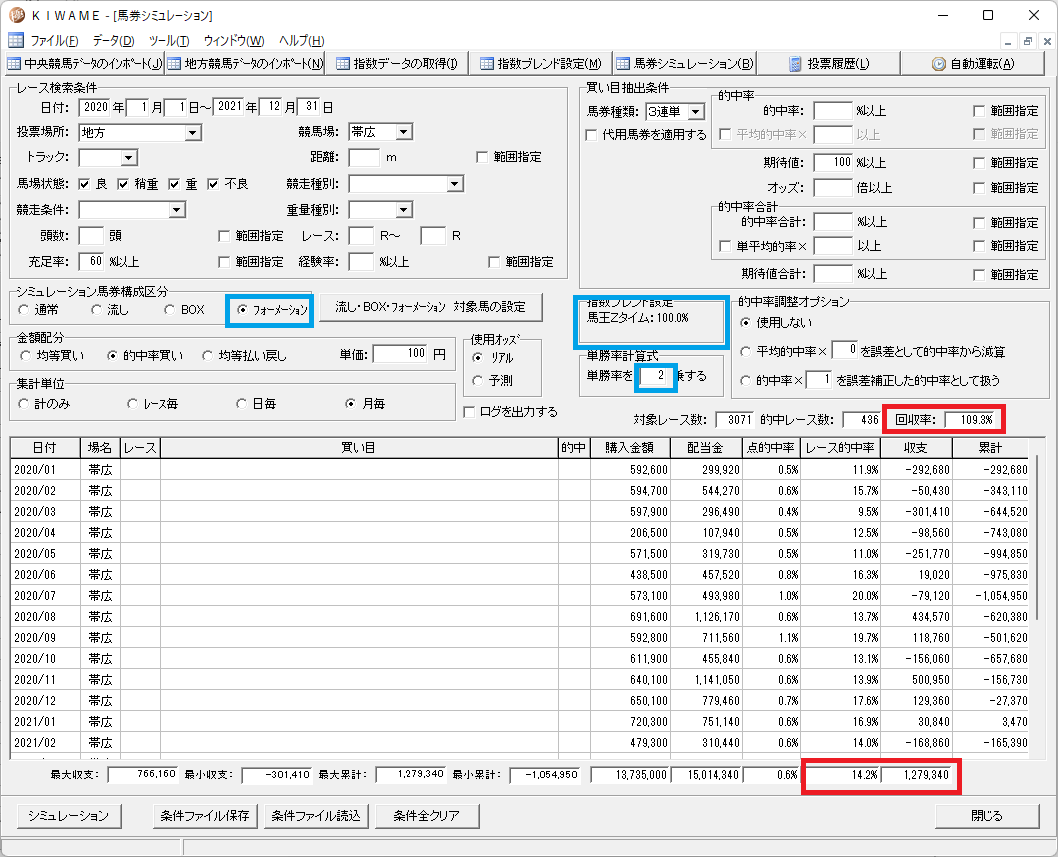1058x857 pixels.
Task: Set aggregation unit to レース毎
Action: [x=132, y=404]
